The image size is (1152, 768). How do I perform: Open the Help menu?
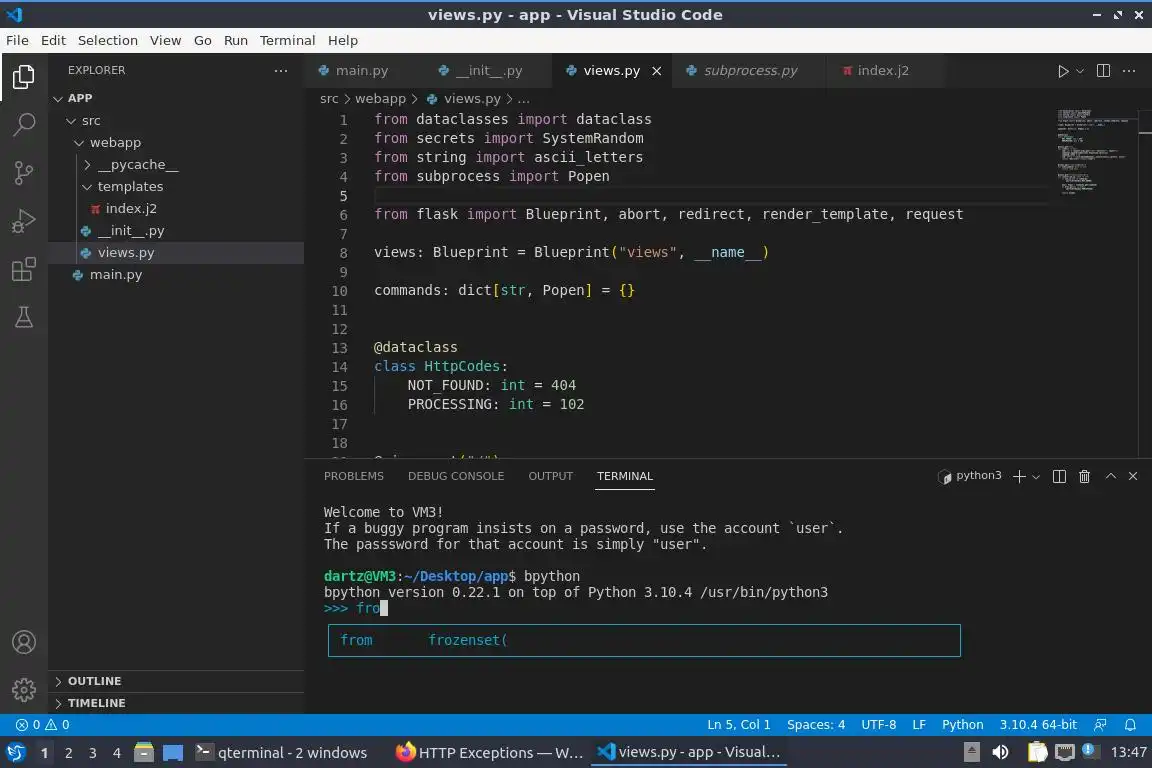[x=342, y=40]
